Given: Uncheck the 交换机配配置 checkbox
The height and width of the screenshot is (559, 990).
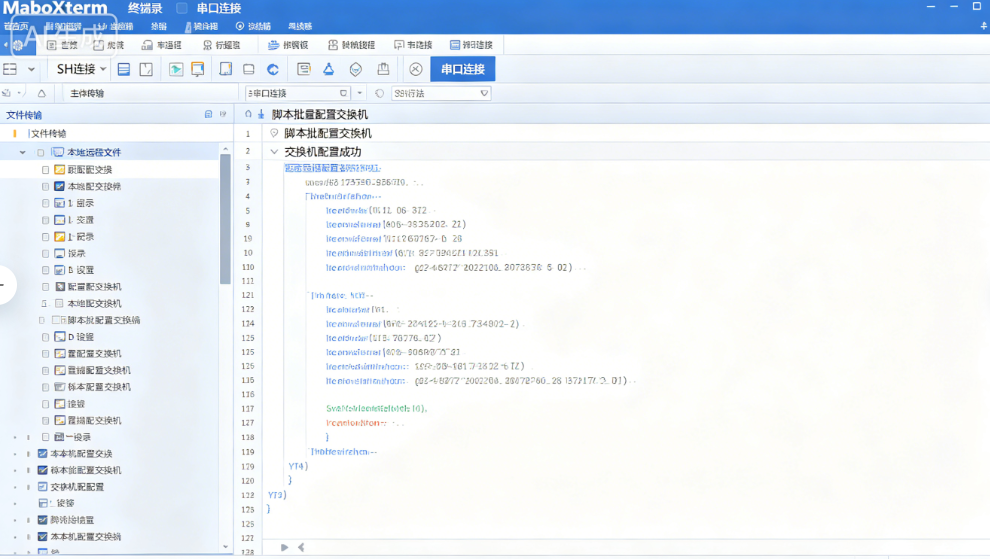Looking at the screenshot, I should (42, 487).
